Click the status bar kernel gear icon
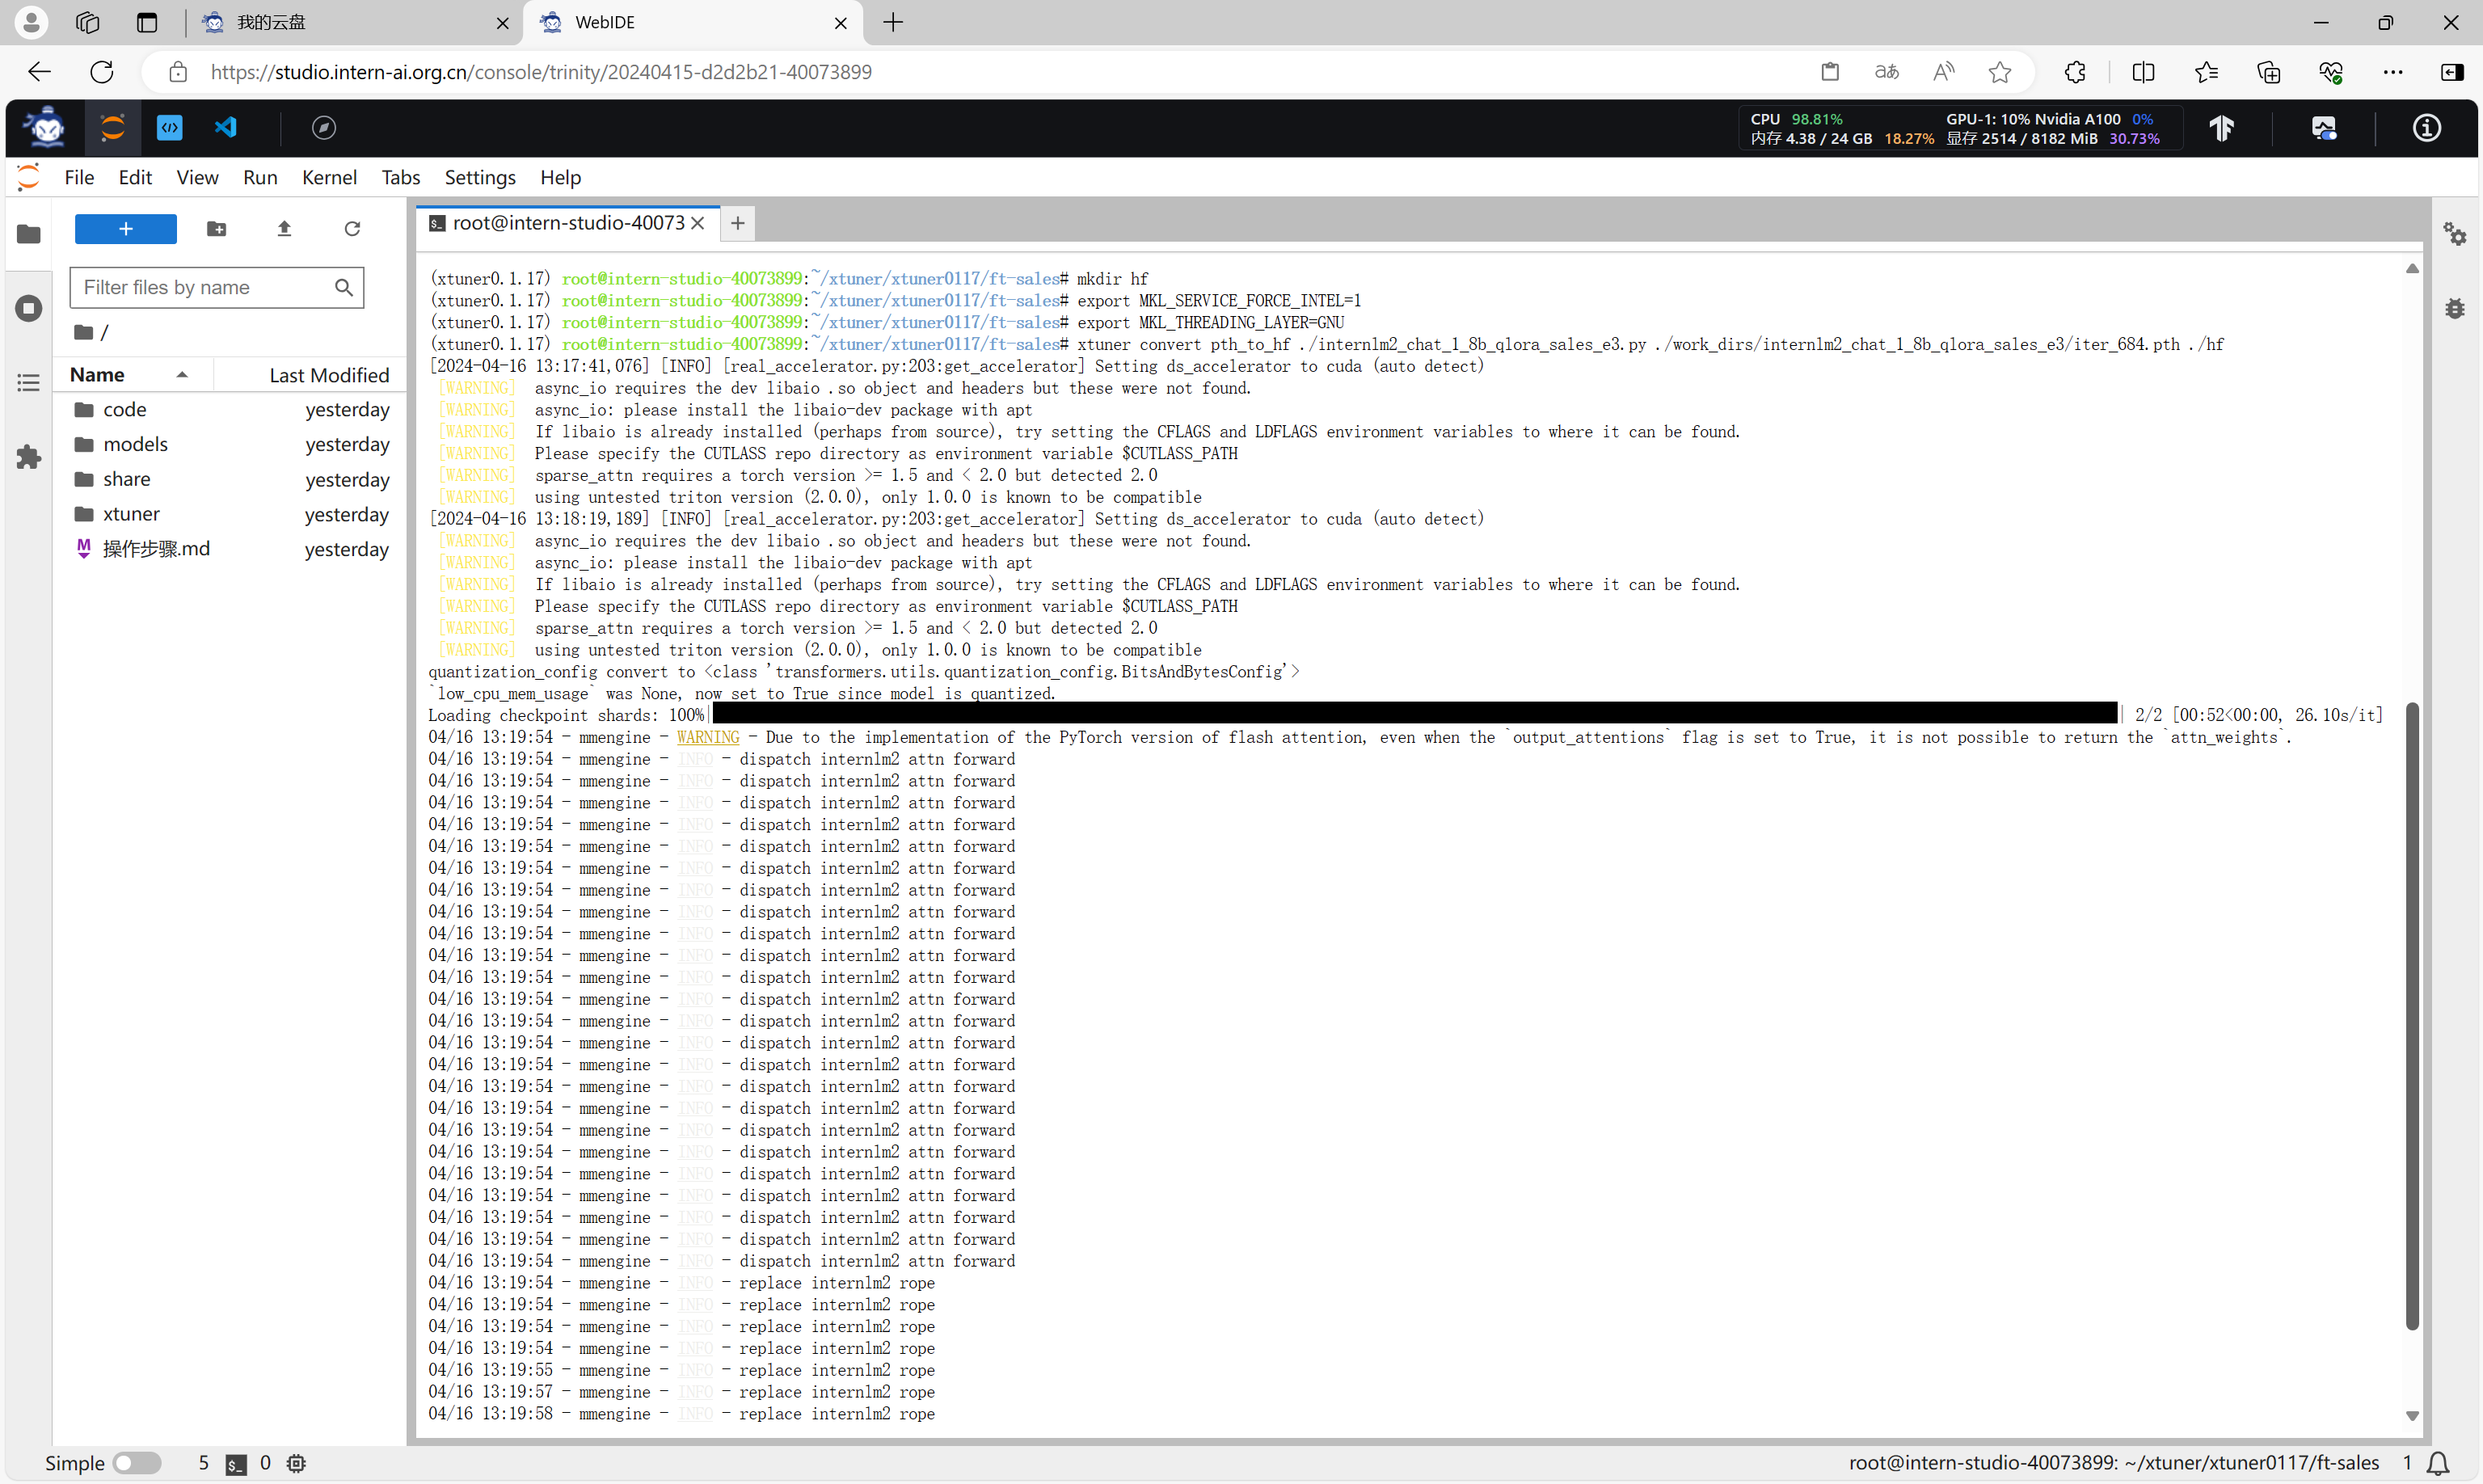This screenshot has height=1484, width=2483. 296,1463
